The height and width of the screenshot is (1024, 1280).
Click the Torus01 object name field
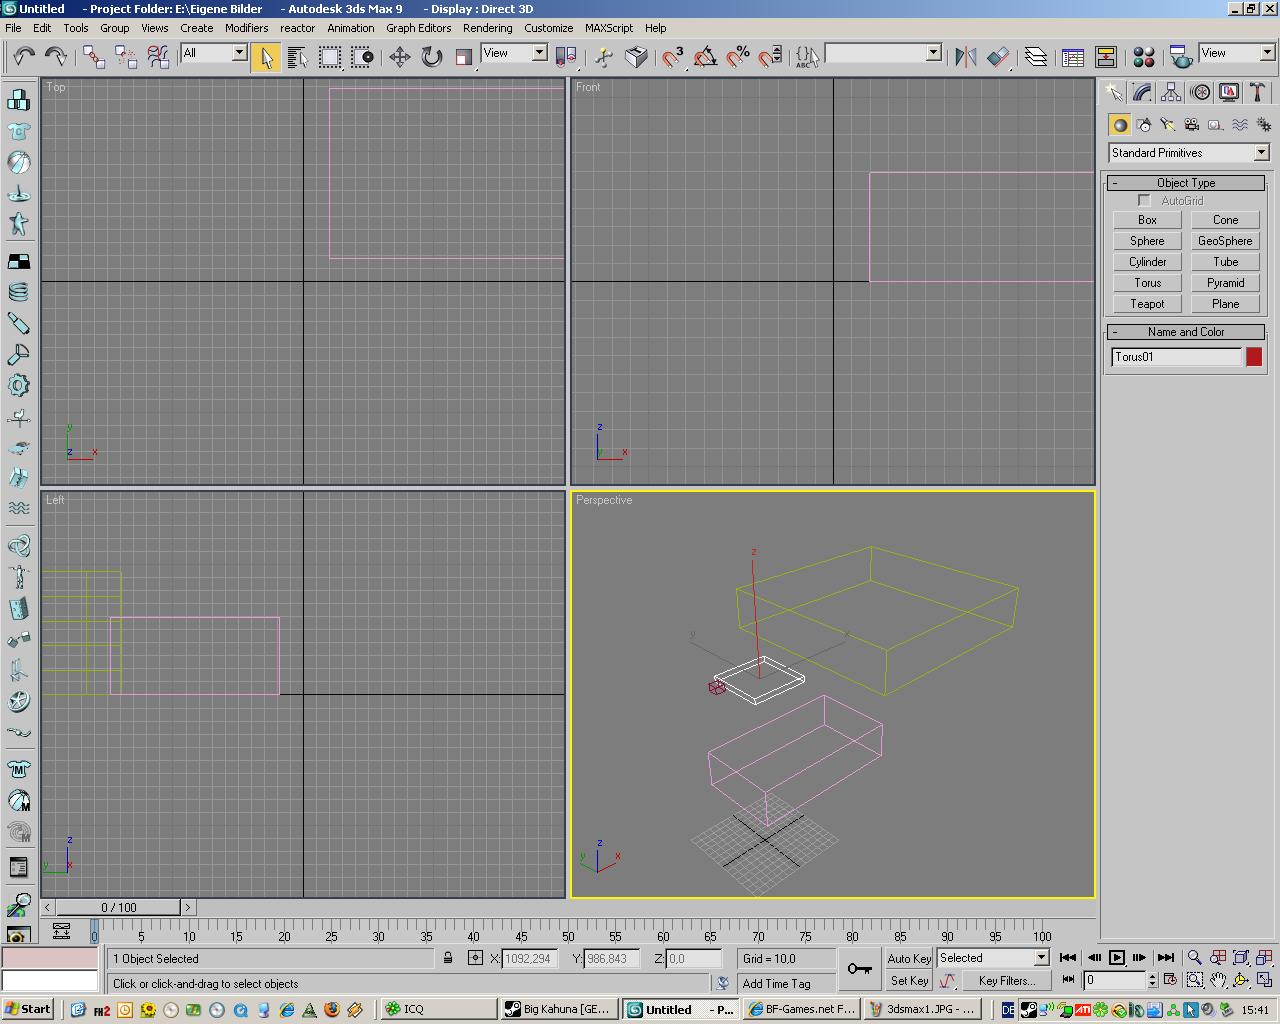point(1176,357)
